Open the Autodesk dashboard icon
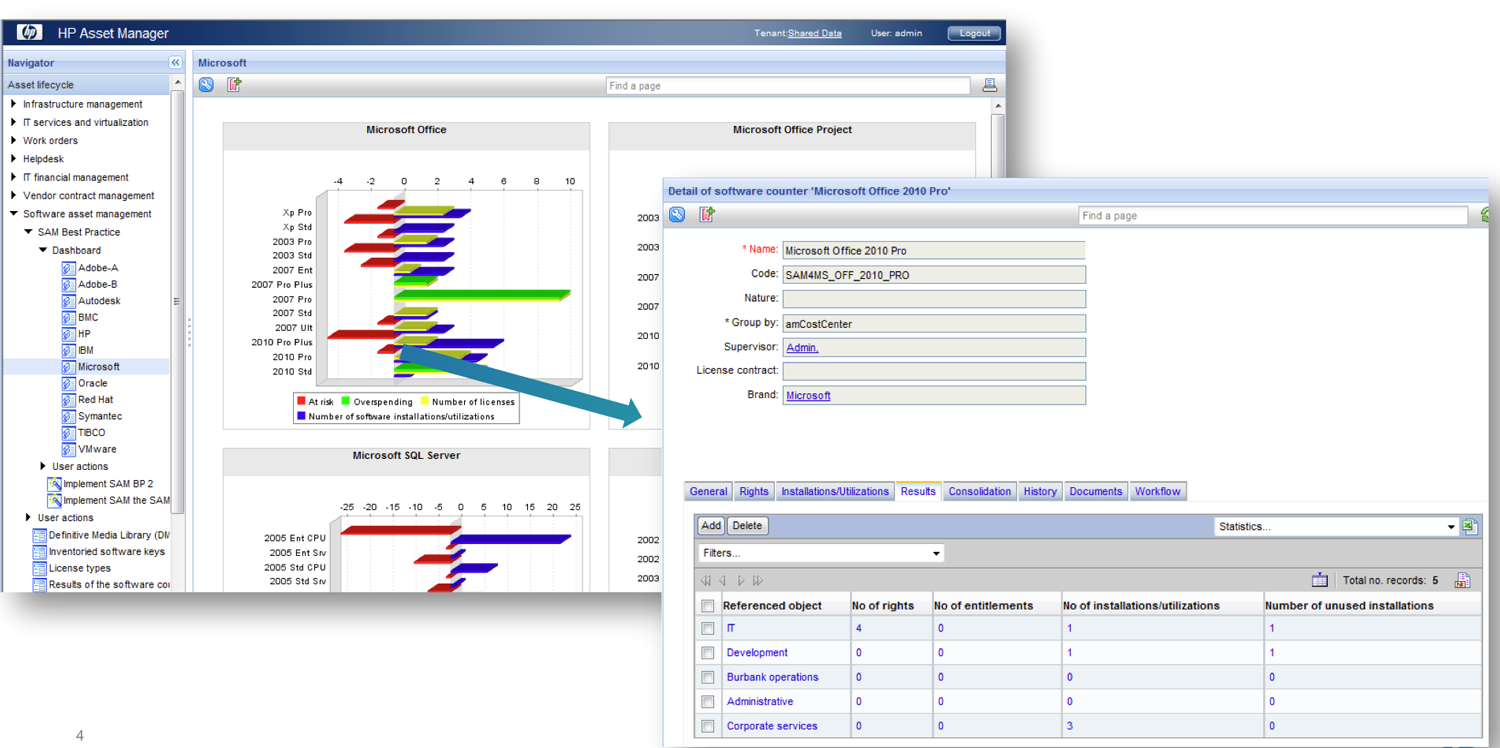 [68, 301]
